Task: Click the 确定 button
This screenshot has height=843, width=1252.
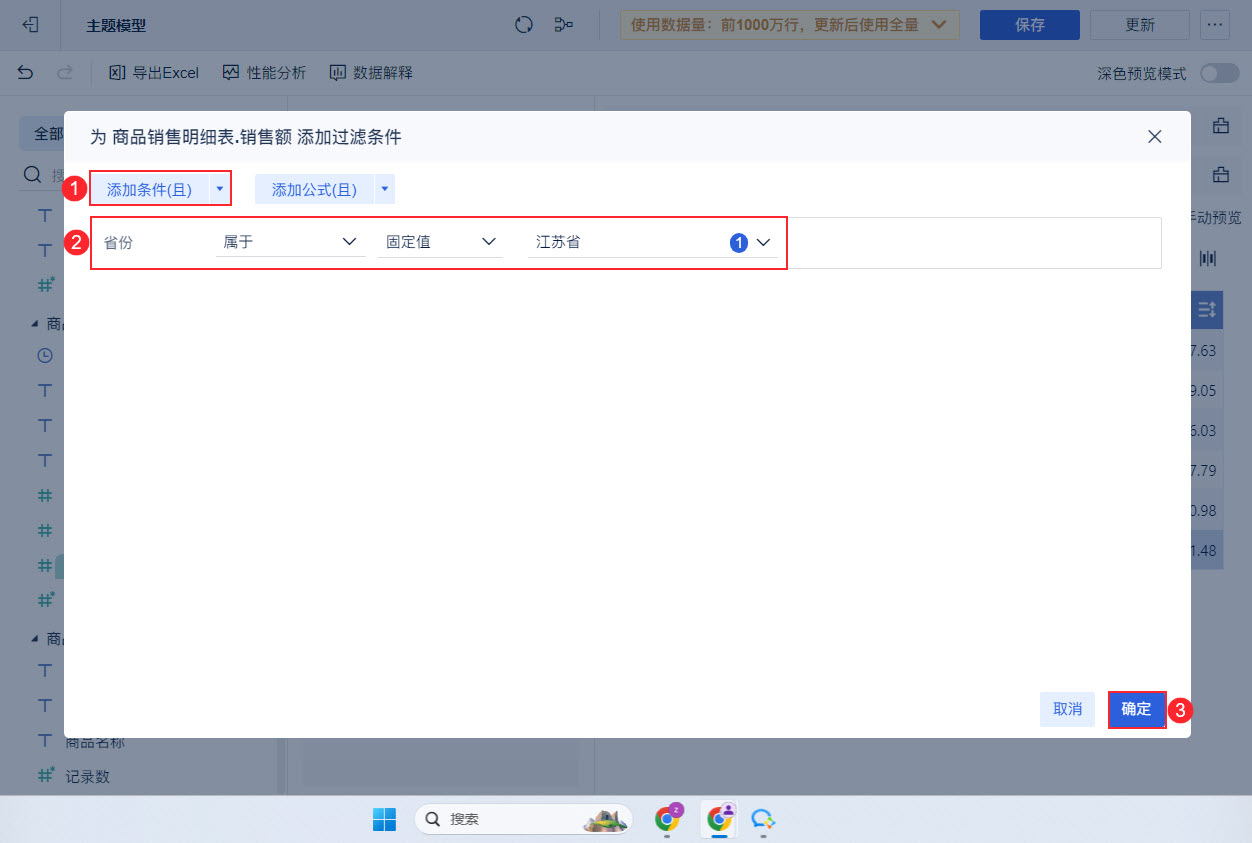Action: point(1136,709)
